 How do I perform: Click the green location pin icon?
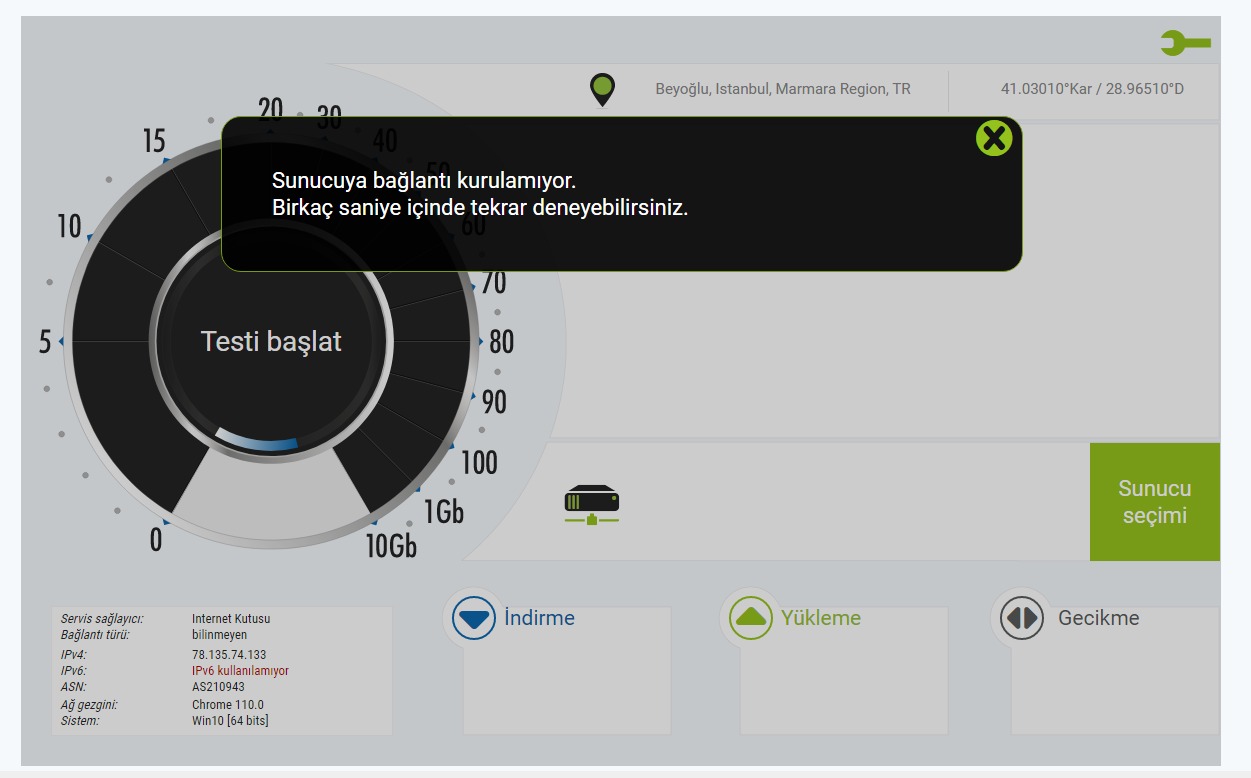click(602, 90)
